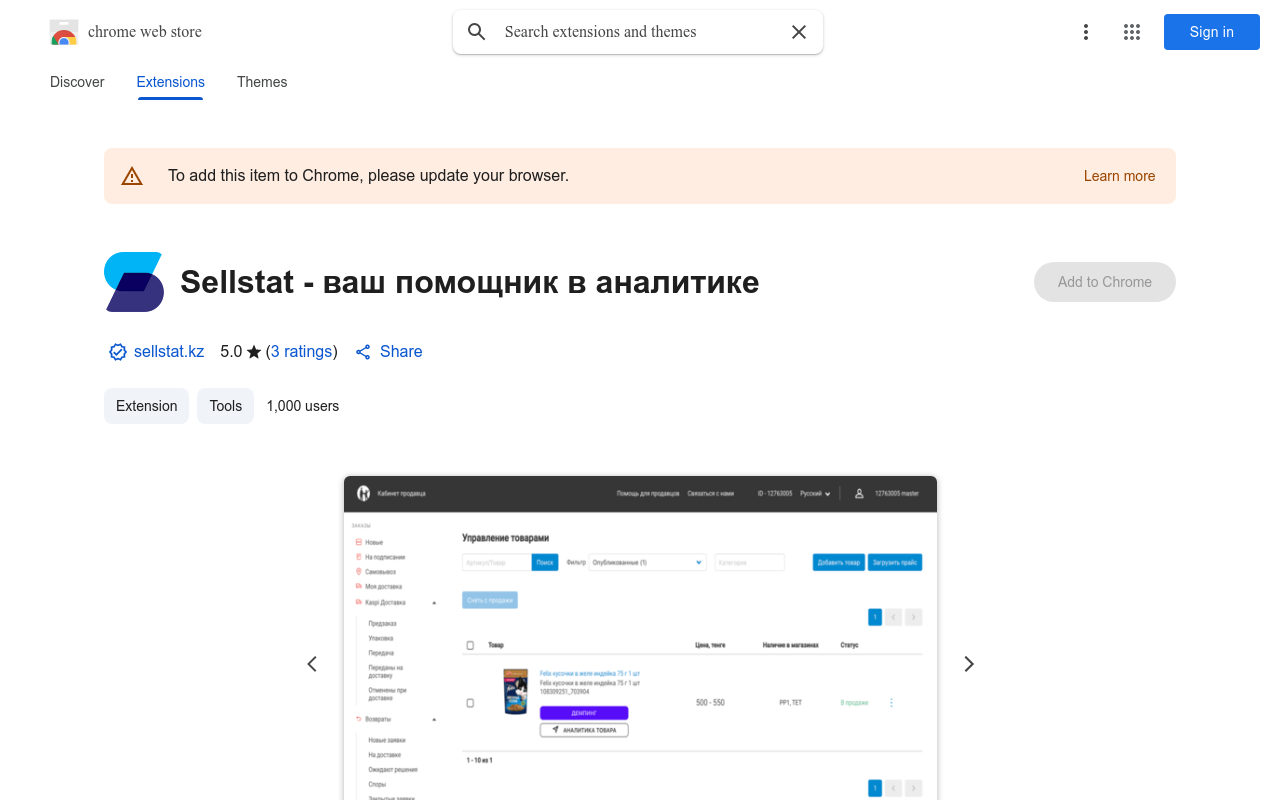This screenshot has height=800, width=1280.
Task: Click the search magnifier icon
Action: tap(477, 32)
